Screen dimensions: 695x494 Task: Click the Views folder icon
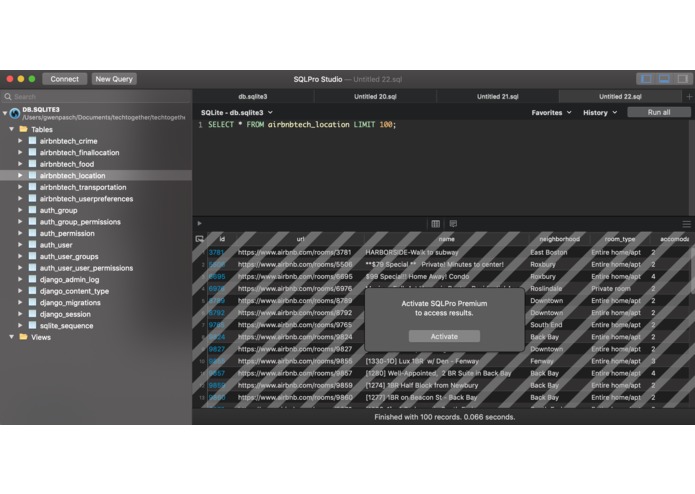(23, 337)
